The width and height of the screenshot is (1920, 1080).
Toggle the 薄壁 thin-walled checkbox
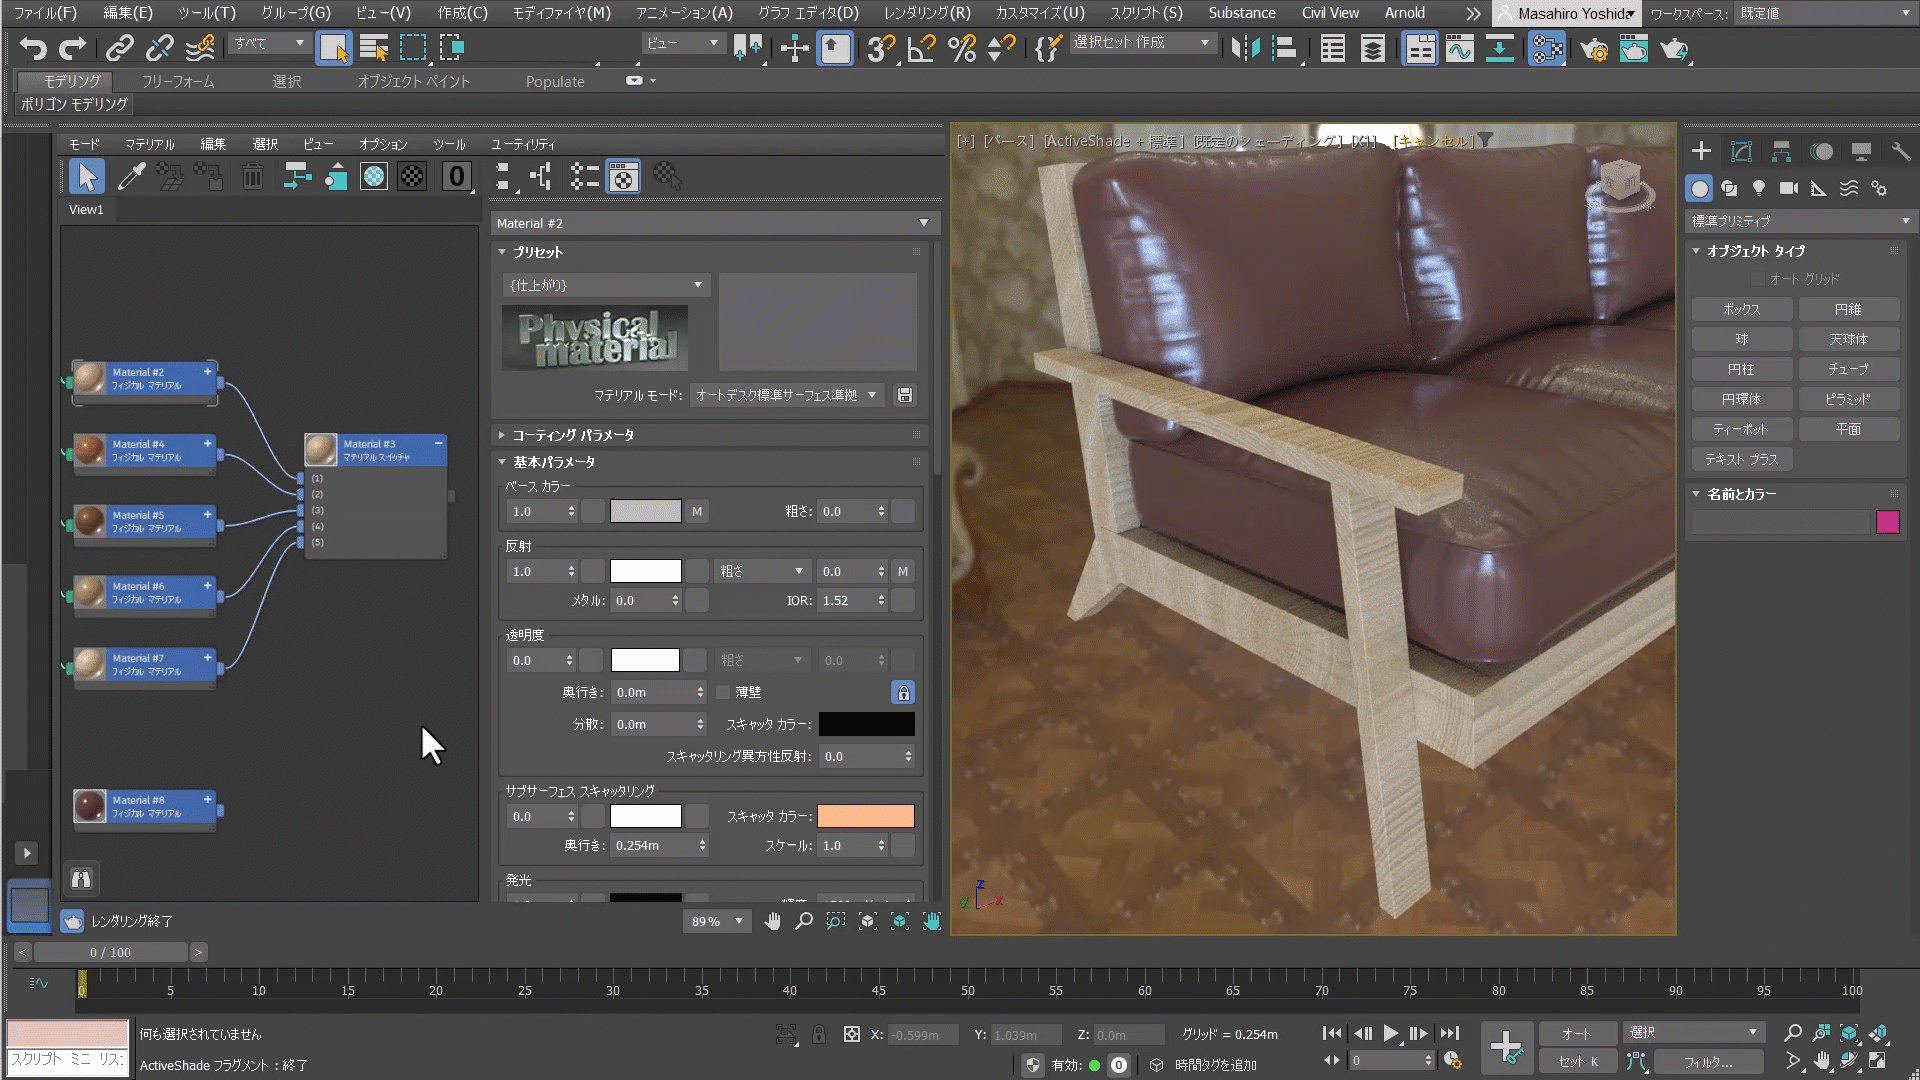click(x=723, y=692)
